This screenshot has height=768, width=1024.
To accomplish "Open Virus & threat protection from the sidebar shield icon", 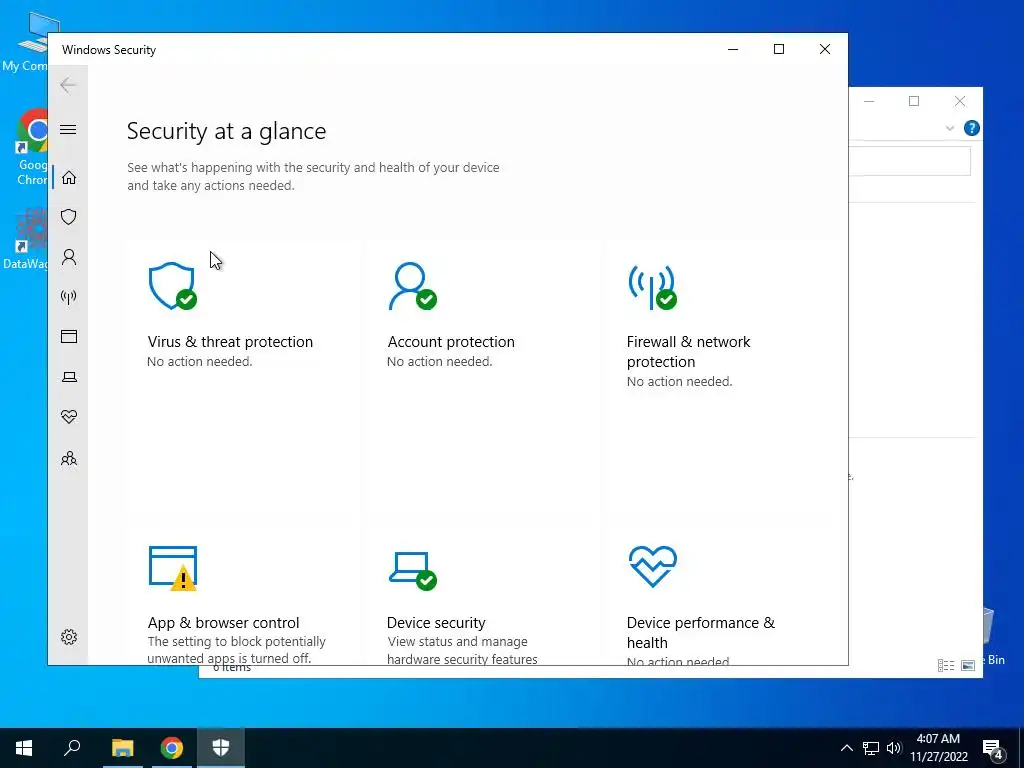I will [69, 217].
